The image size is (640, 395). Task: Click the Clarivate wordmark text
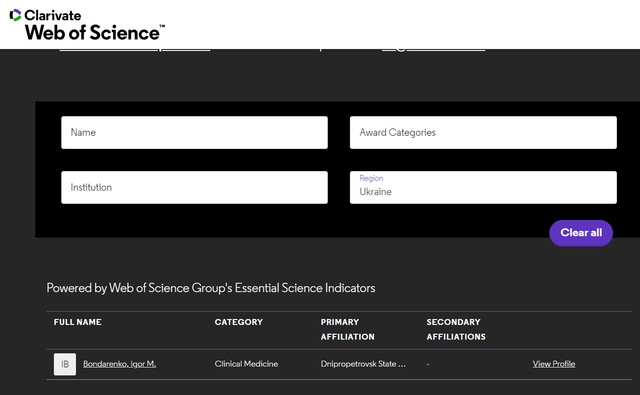click(53, 16)
